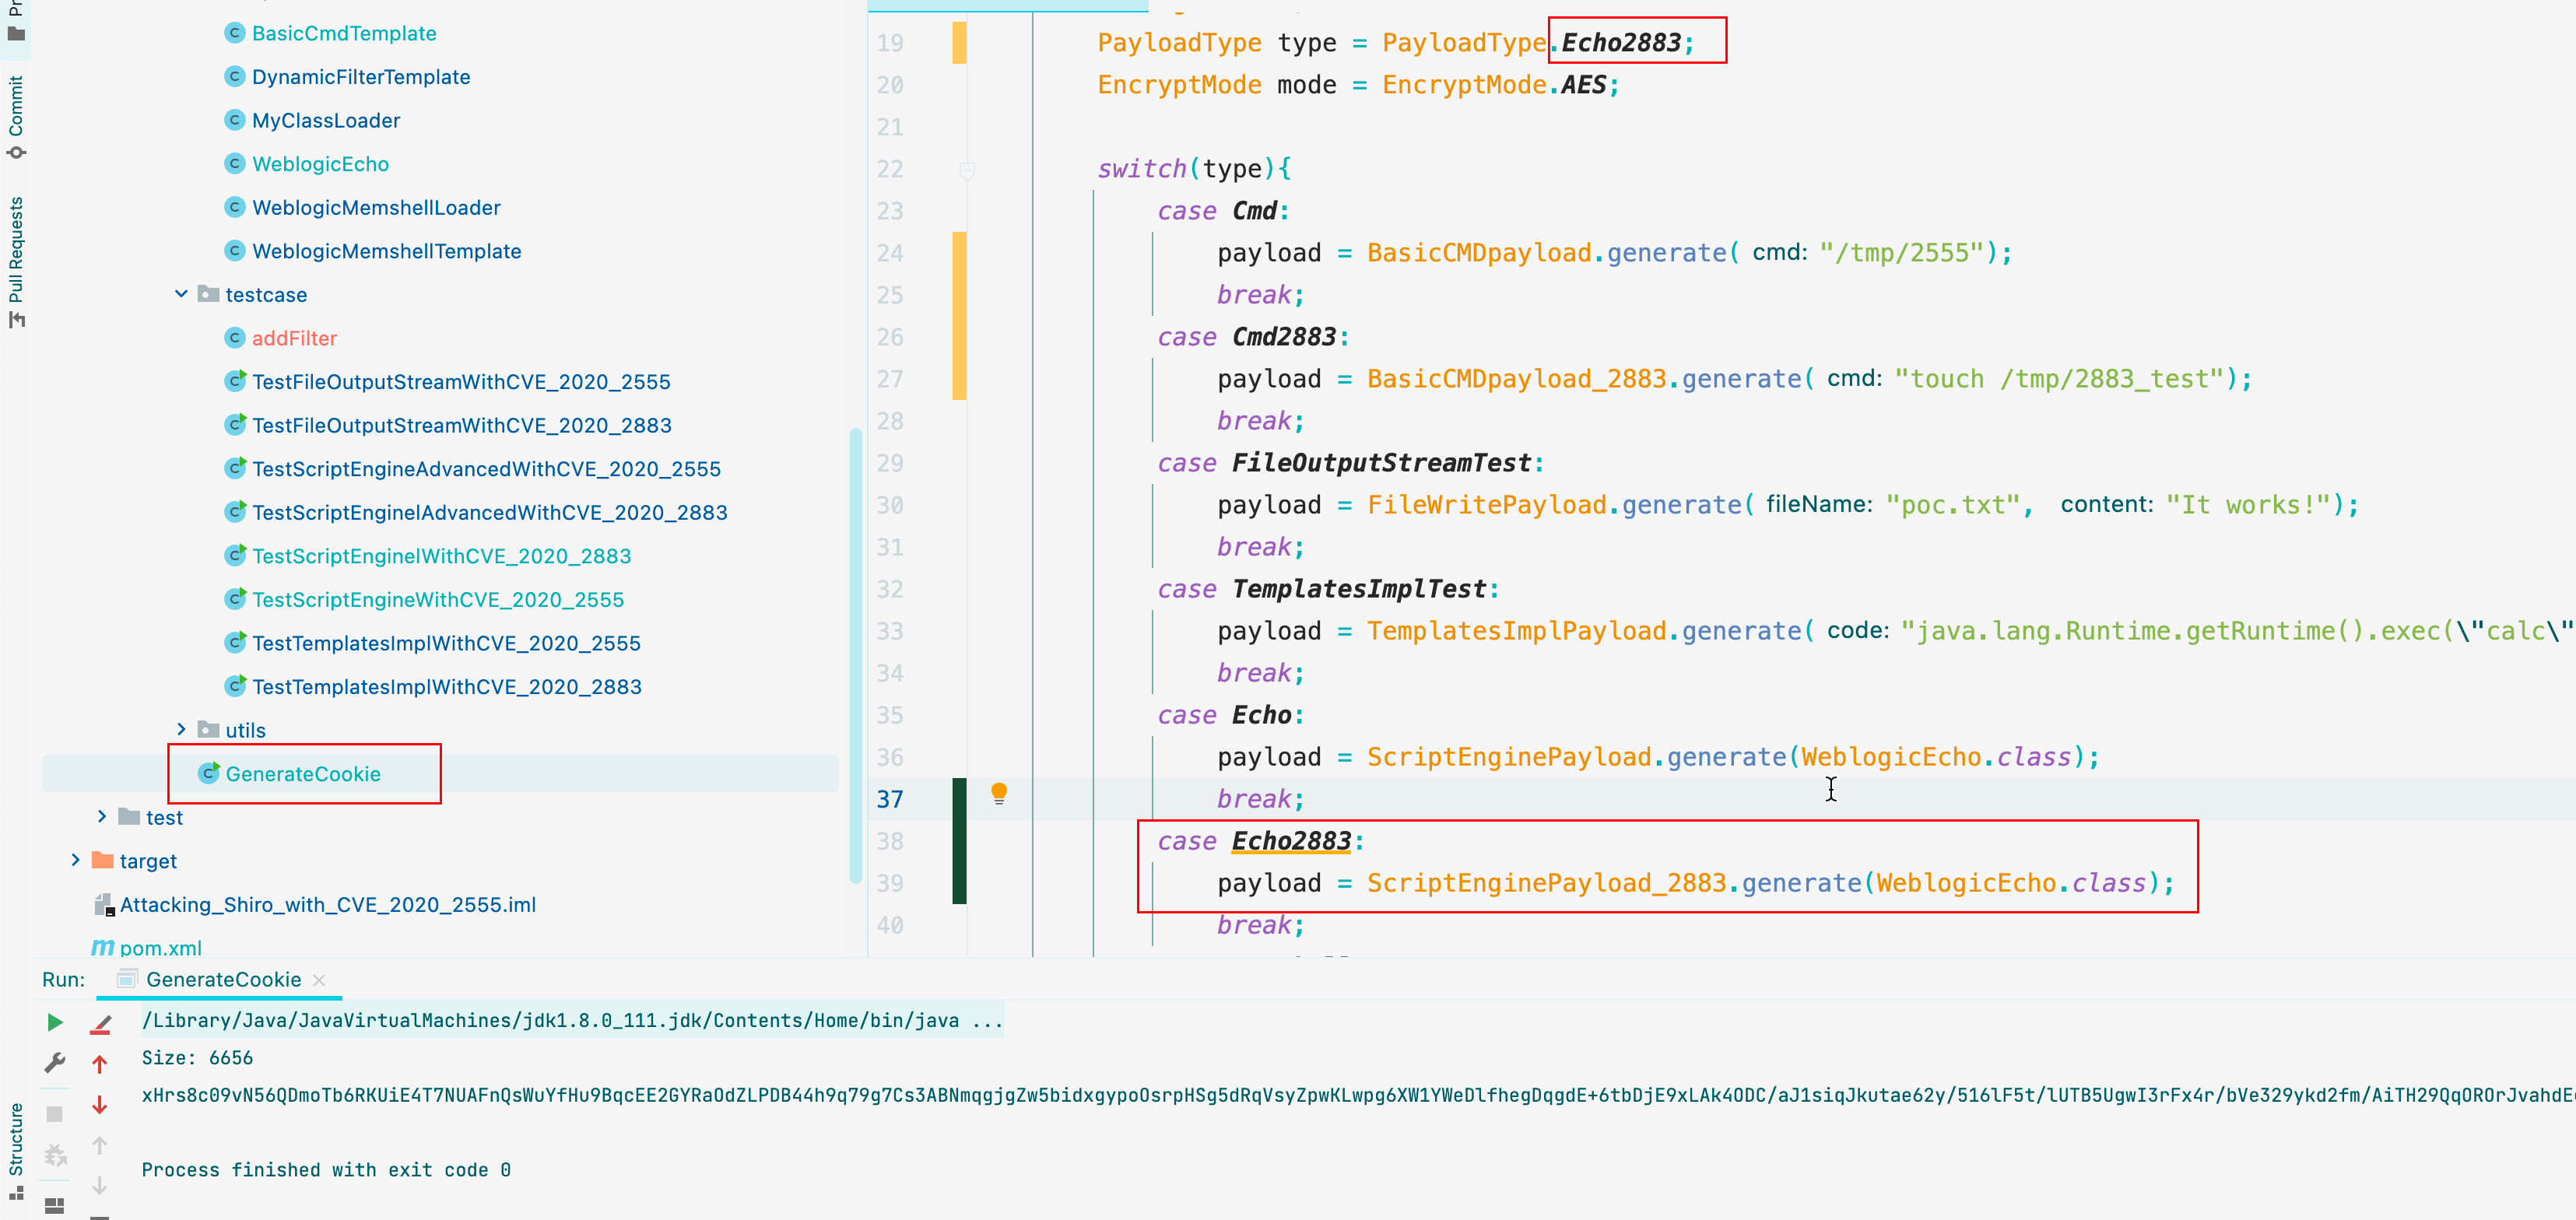Click the red down-arrow stack trace icon
2576x1220 pixels.
coord(100,1105)
